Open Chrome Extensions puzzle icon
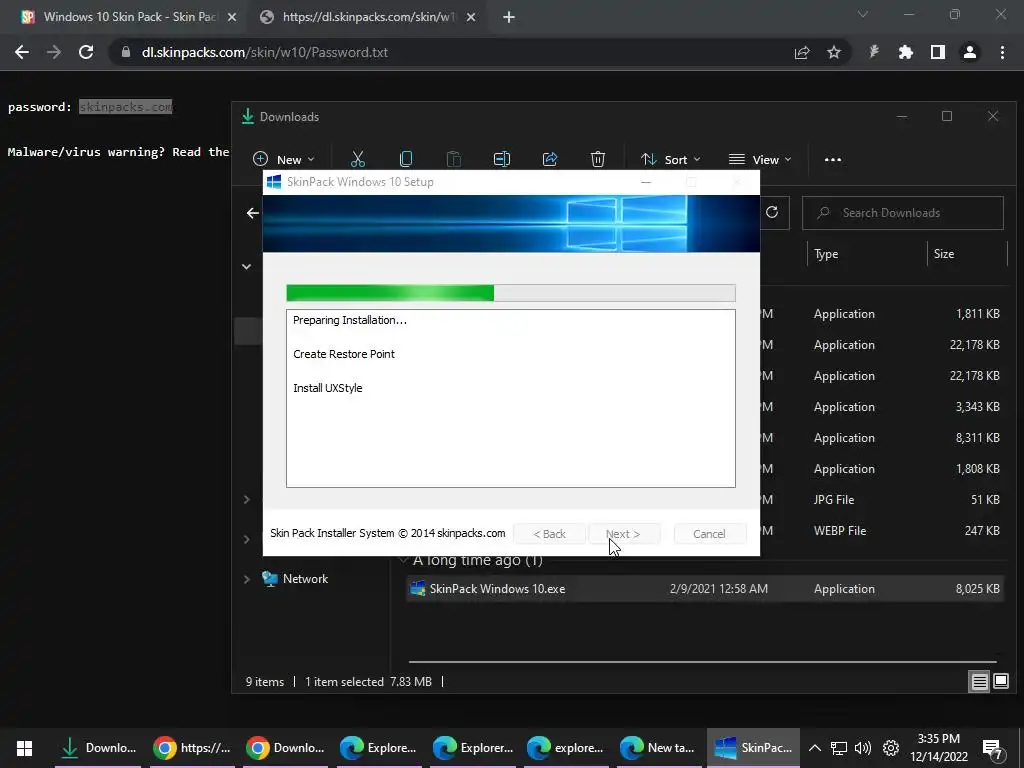 905,52
